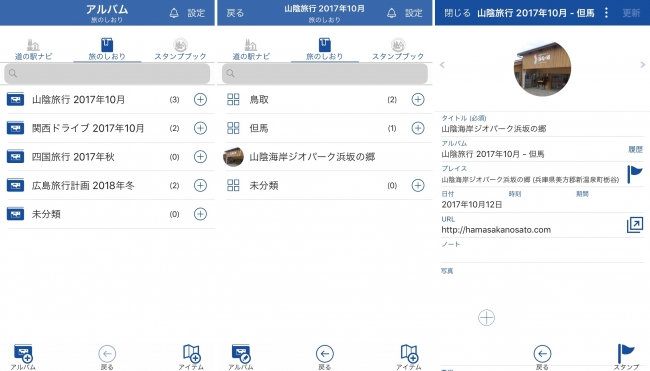Tap back arrow in middle screen bottom bar
The height and width of the screenshot is (371, 650).
coord(325,354)
